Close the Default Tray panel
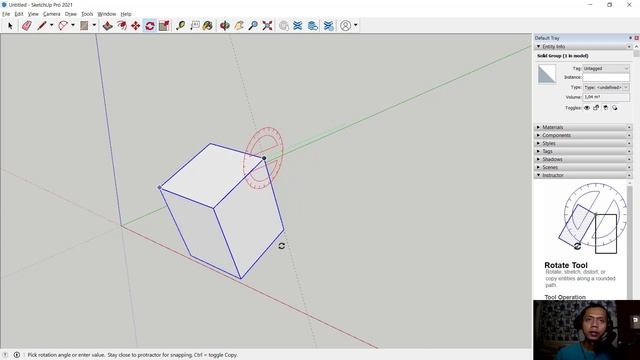The image size is (640, 360). point(636,38)
